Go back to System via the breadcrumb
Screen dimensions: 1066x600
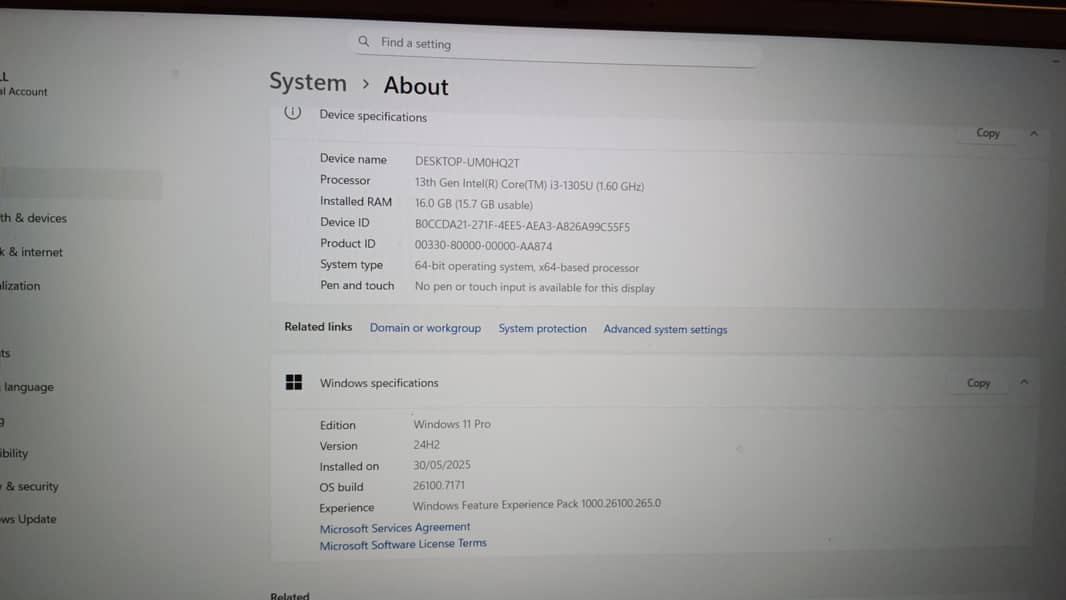tap(308, 82)
